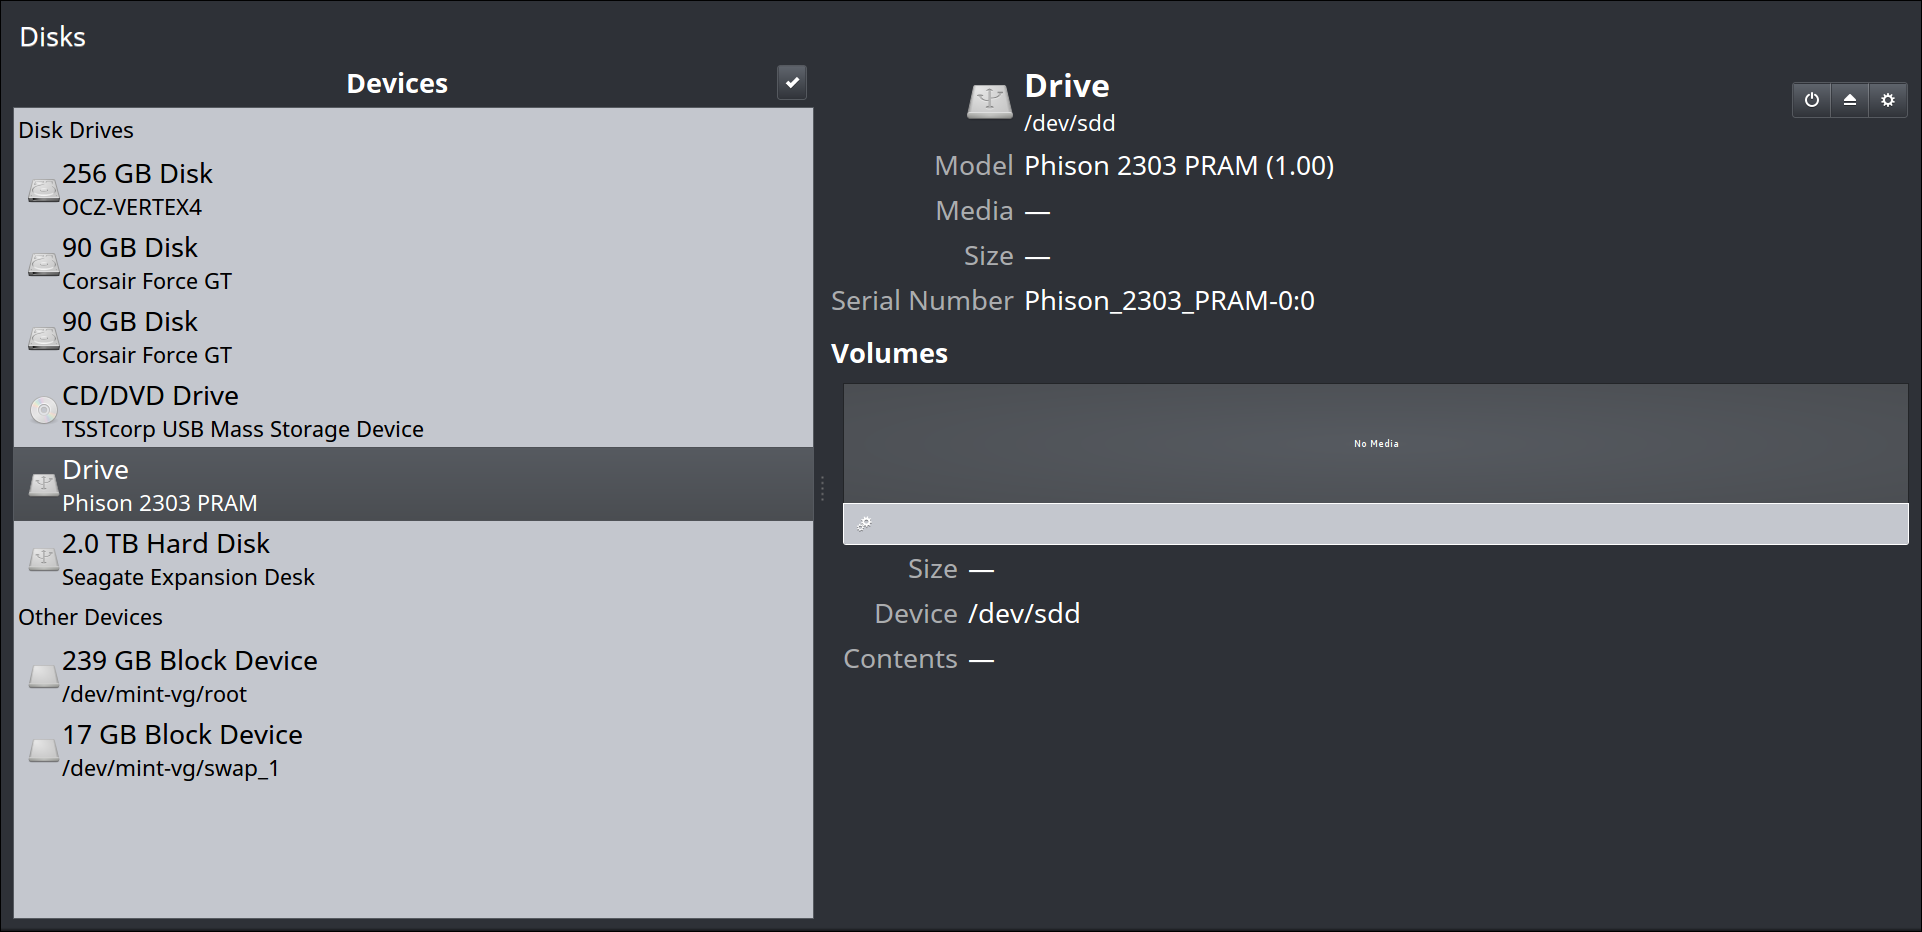
Task: Toggle the device selection checkmark button
Action: click(x=792, y=82)
